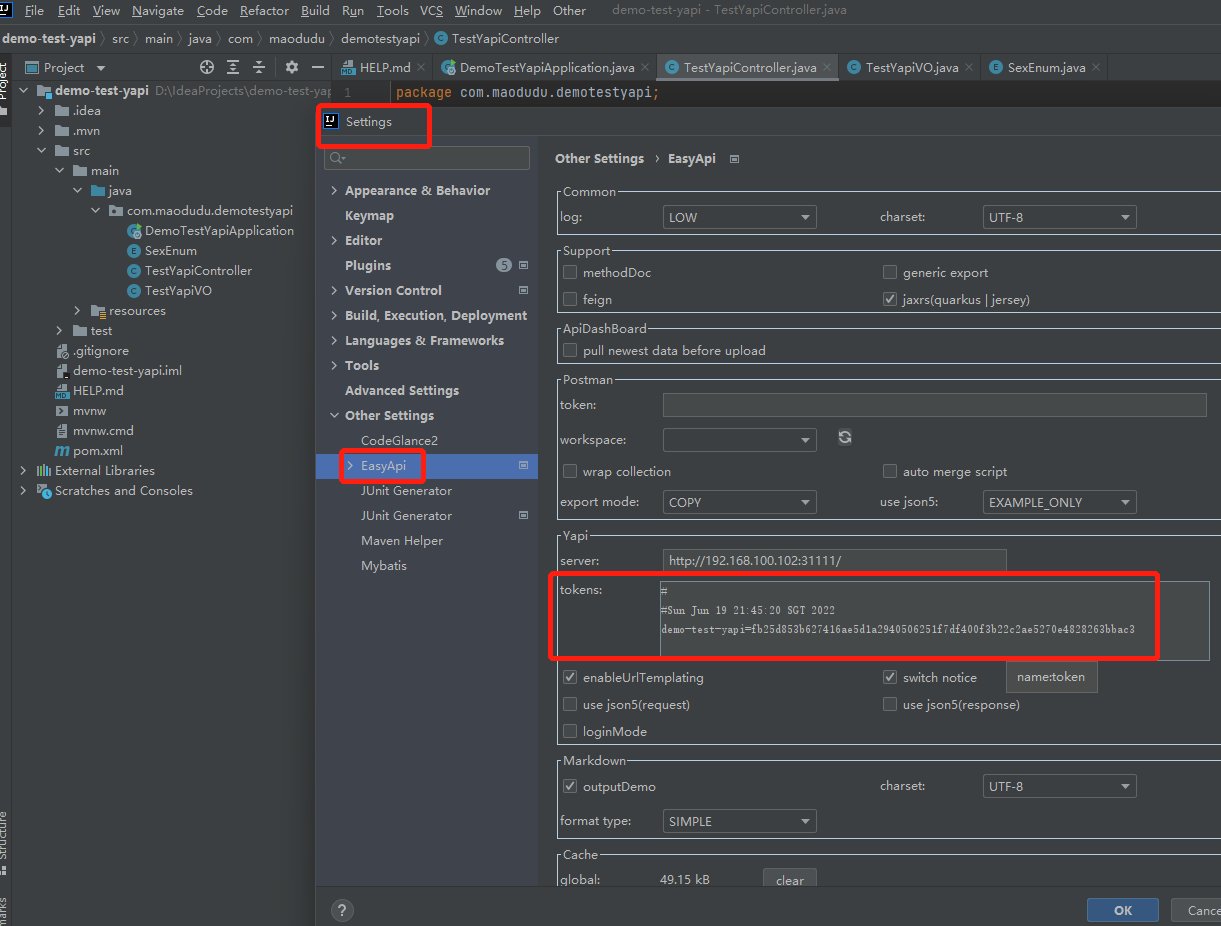Toggle the enableUrlTemplating checkbox

[x=570, y=678]
